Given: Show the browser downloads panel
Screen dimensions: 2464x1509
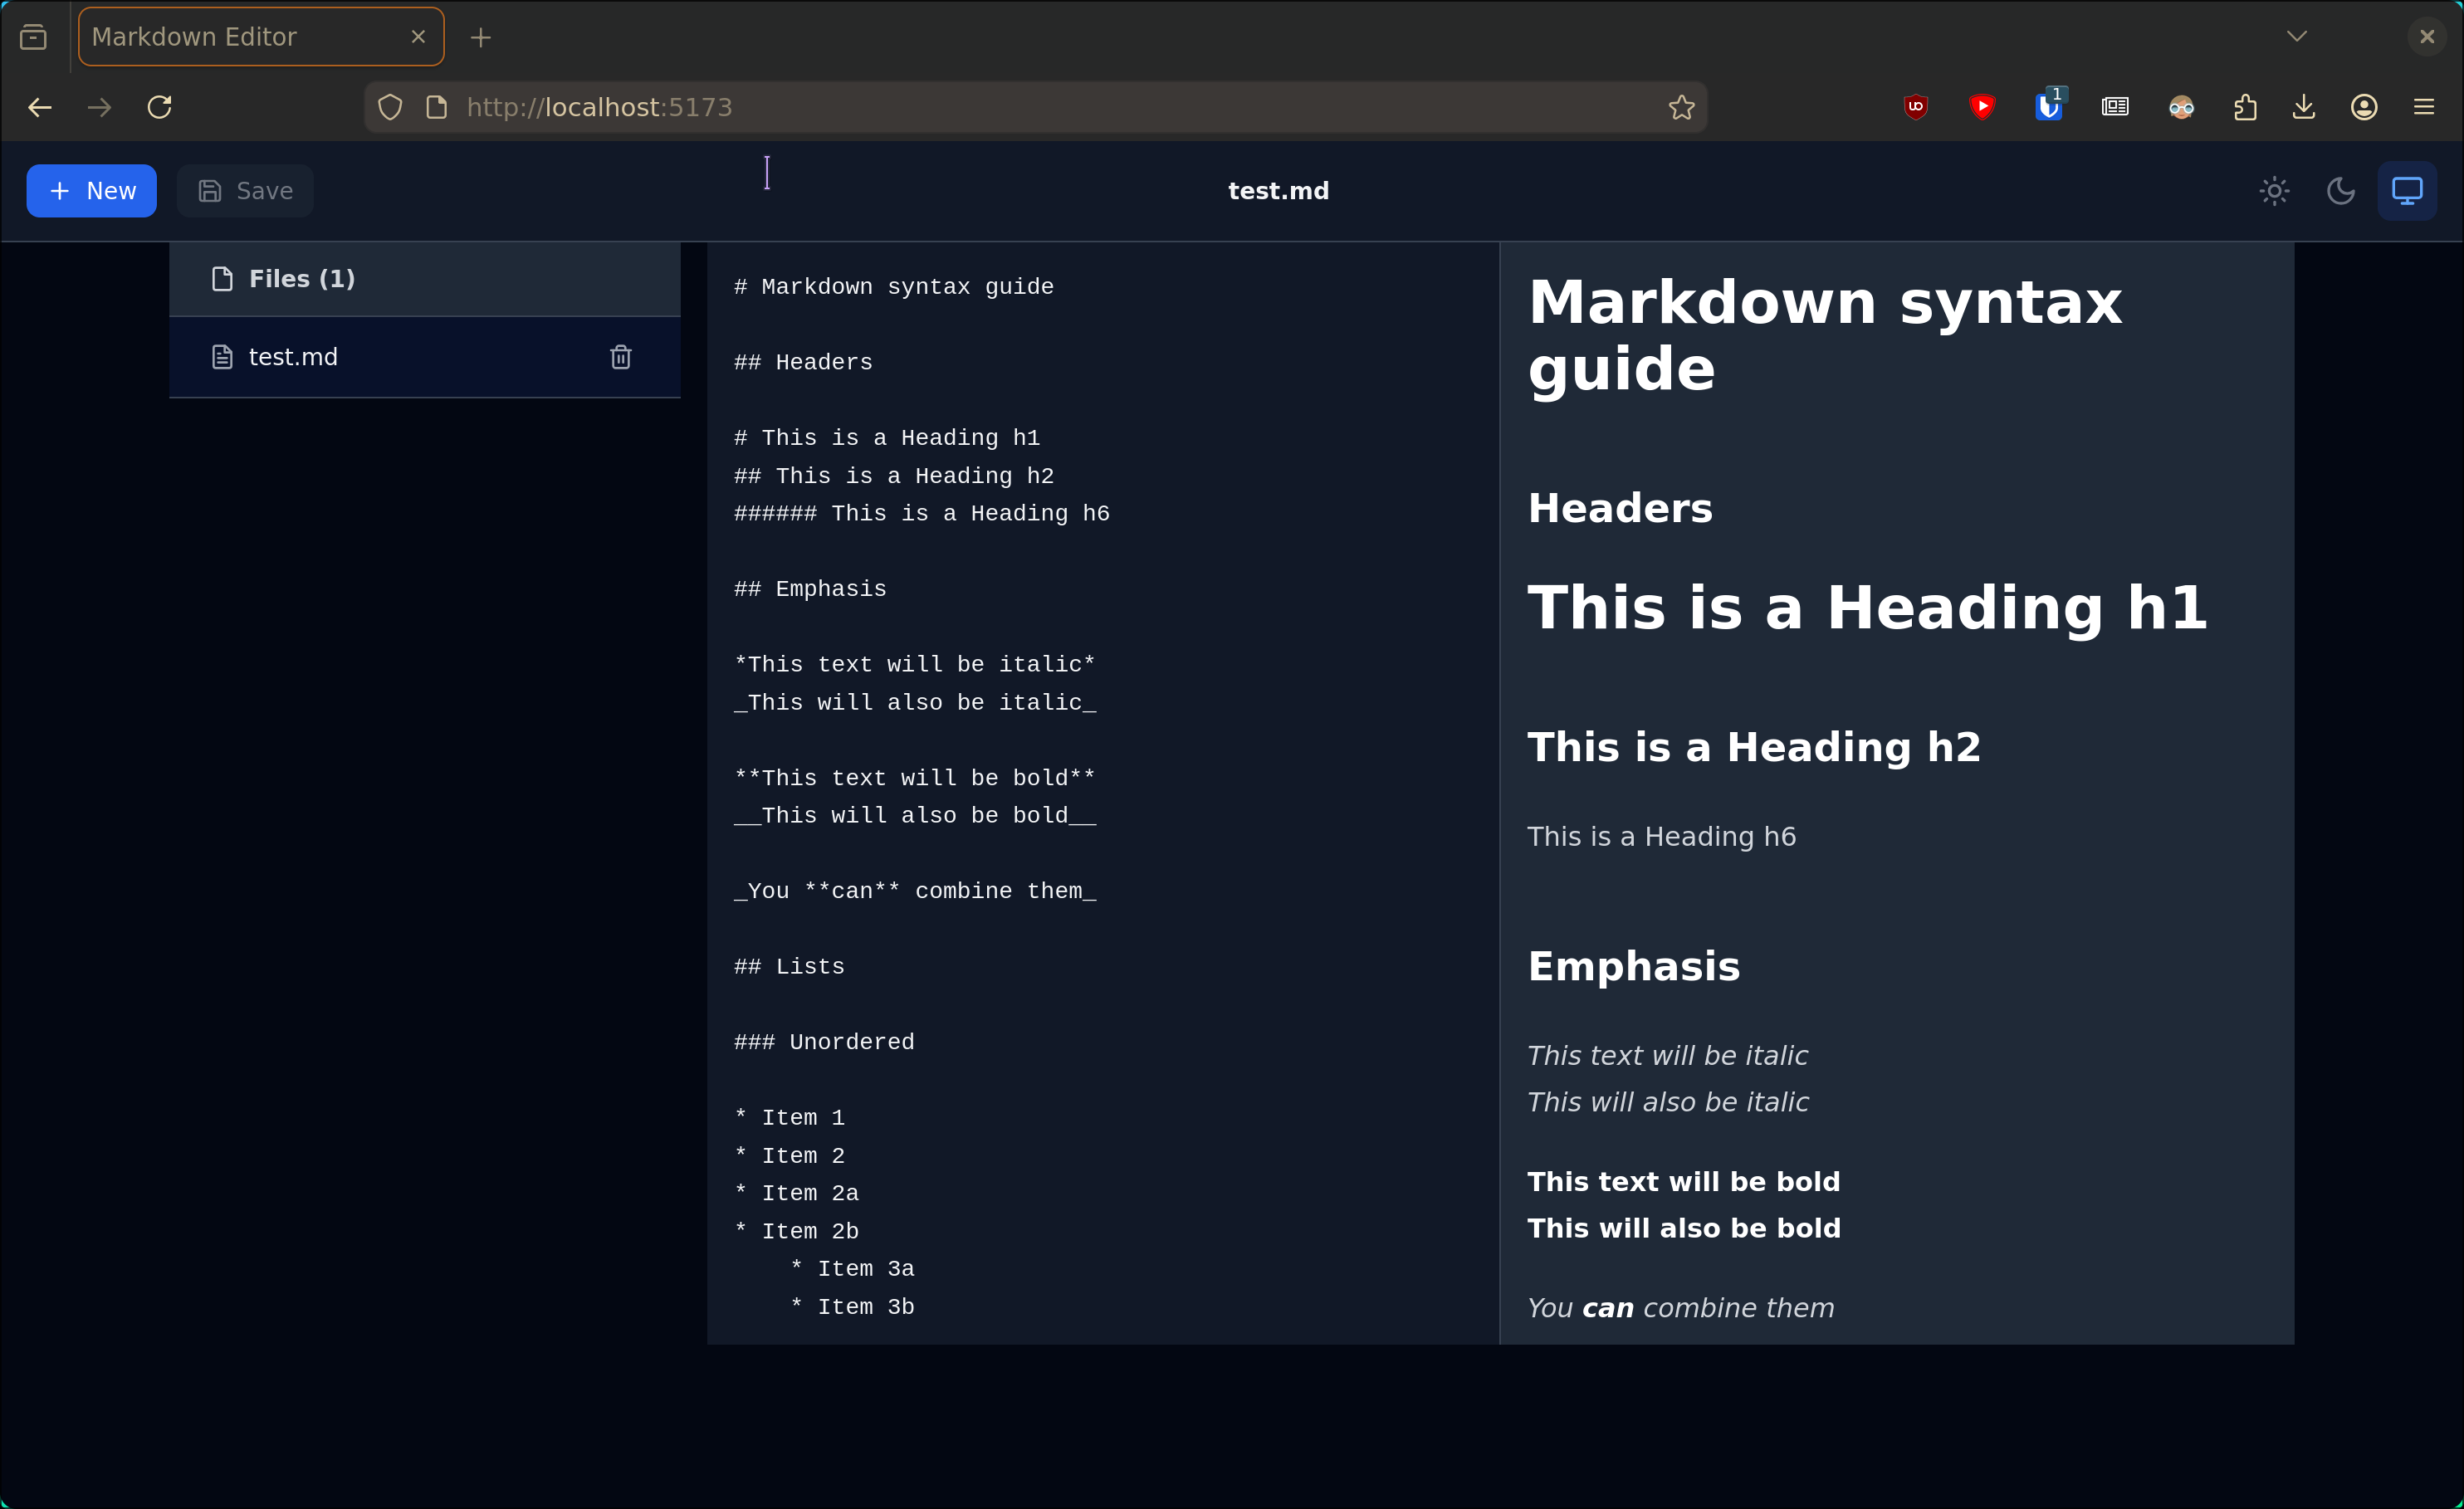Looking at the screenshot, I should click(2304, 107).
